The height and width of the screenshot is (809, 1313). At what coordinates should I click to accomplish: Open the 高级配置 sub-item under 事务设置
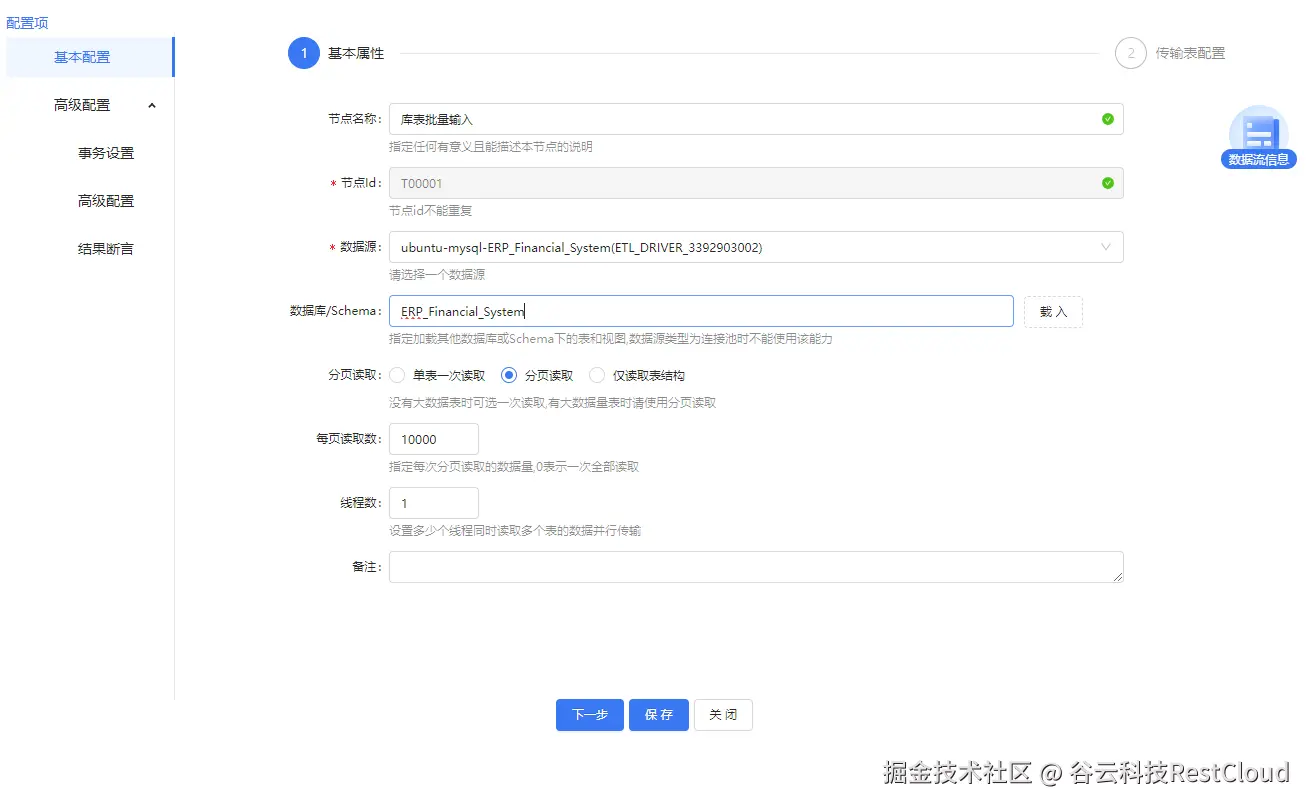(x=106, y=201)
